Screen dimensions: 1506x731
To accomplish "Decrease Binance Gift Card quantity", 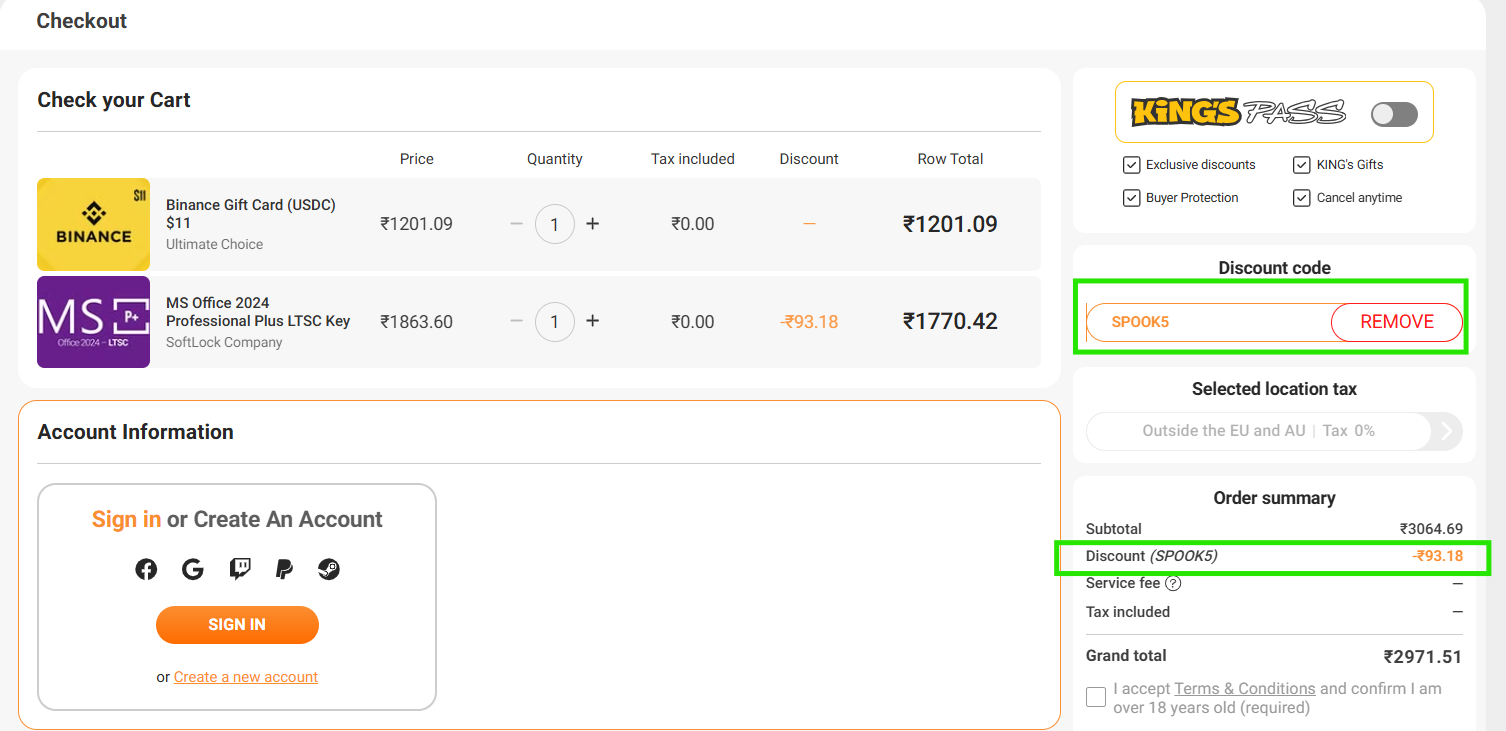I will (516, 224).
